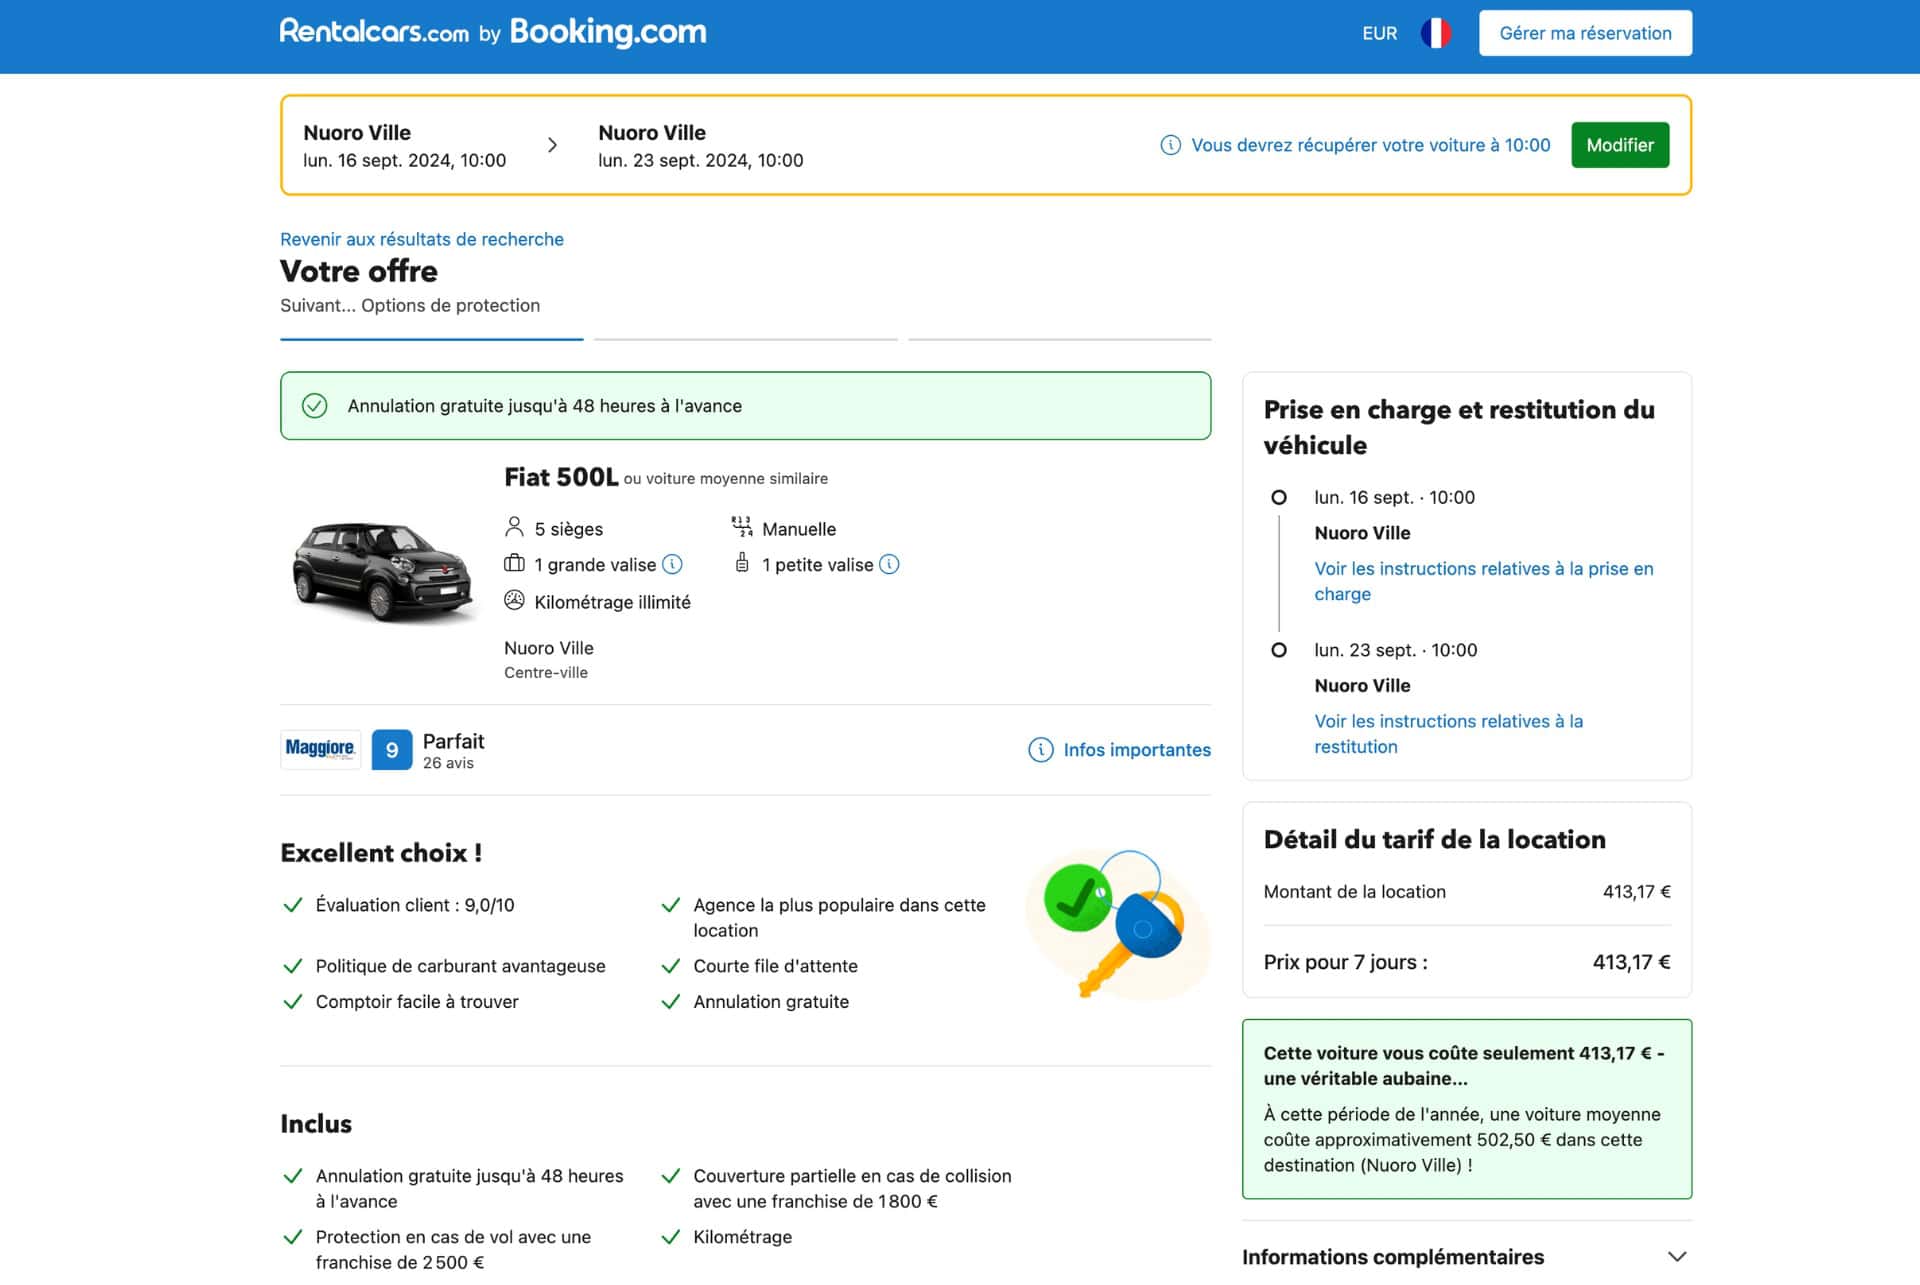Click the arrow between pickup and return locations
Screen dimensions: 1920x1285
pyautogui.click(x=552, y=145)
